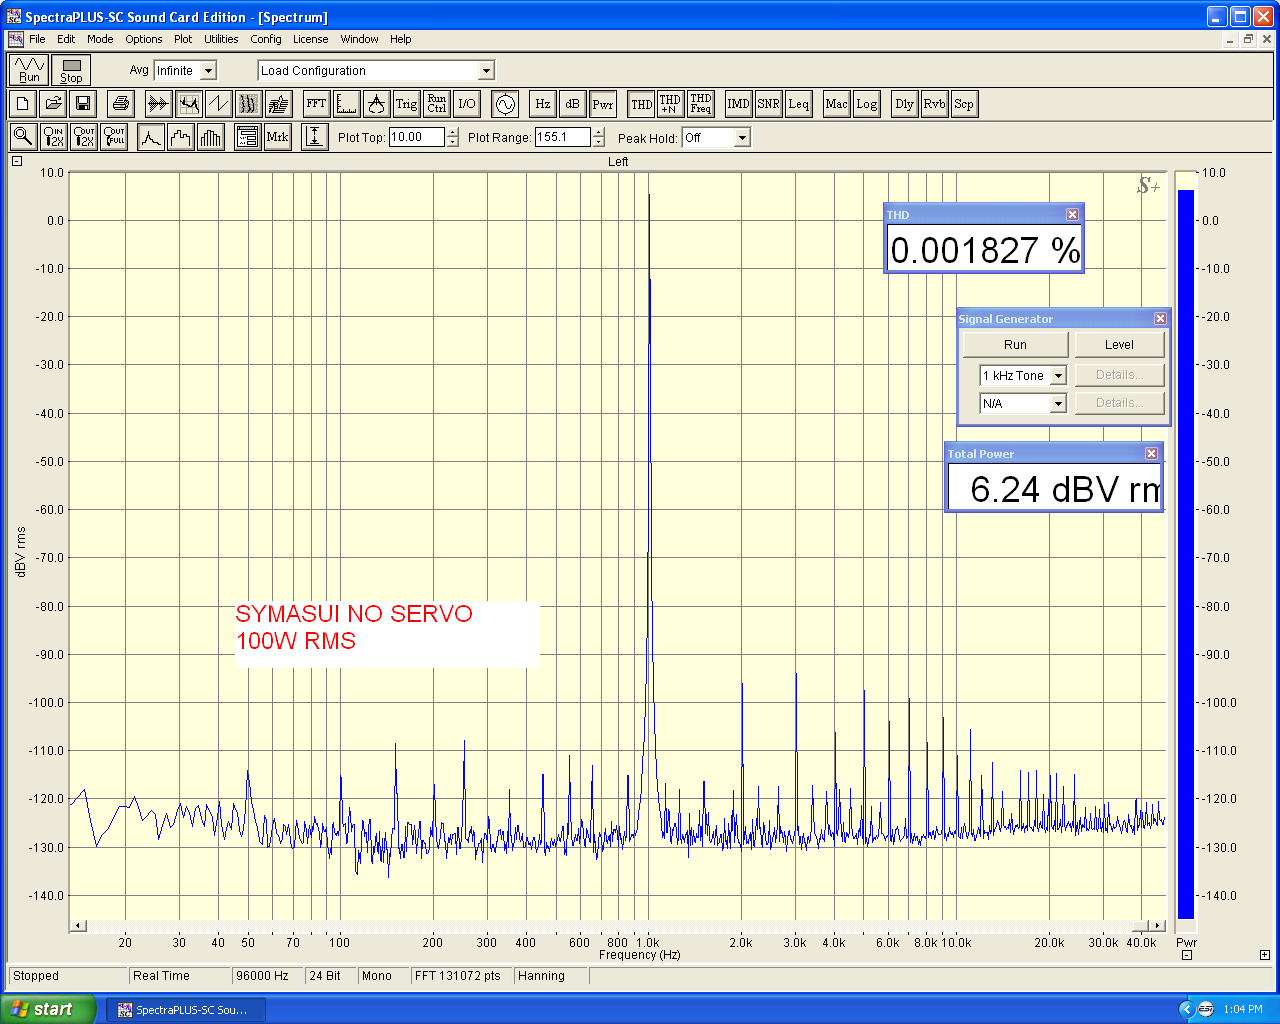Open the Mode menu
The image size is (1280, 1024).
(x=100, y=39)
